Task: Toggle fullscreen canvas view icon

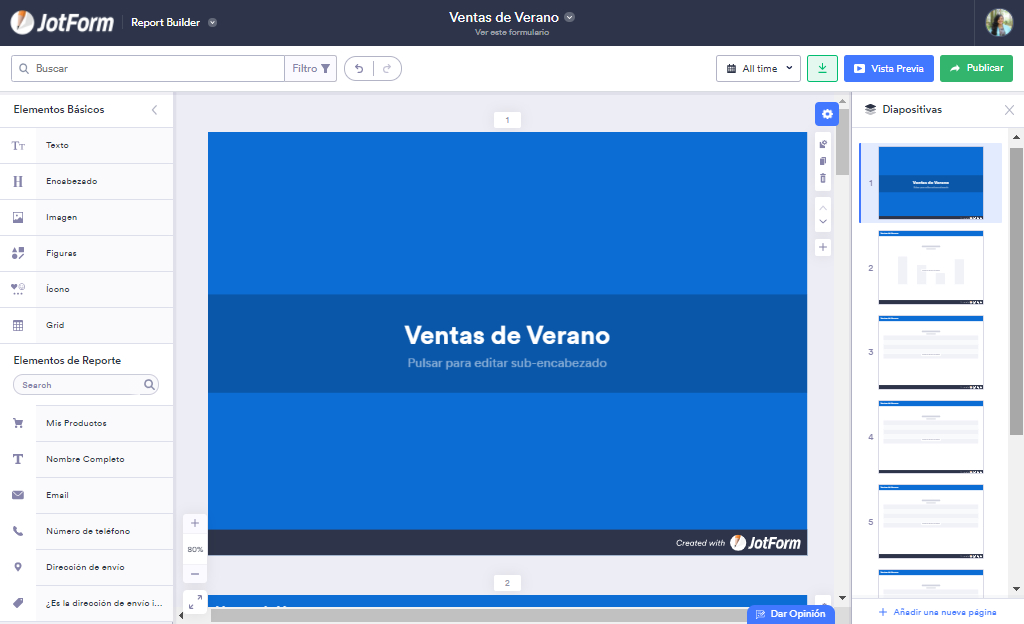Action: (x=195, y=602)
